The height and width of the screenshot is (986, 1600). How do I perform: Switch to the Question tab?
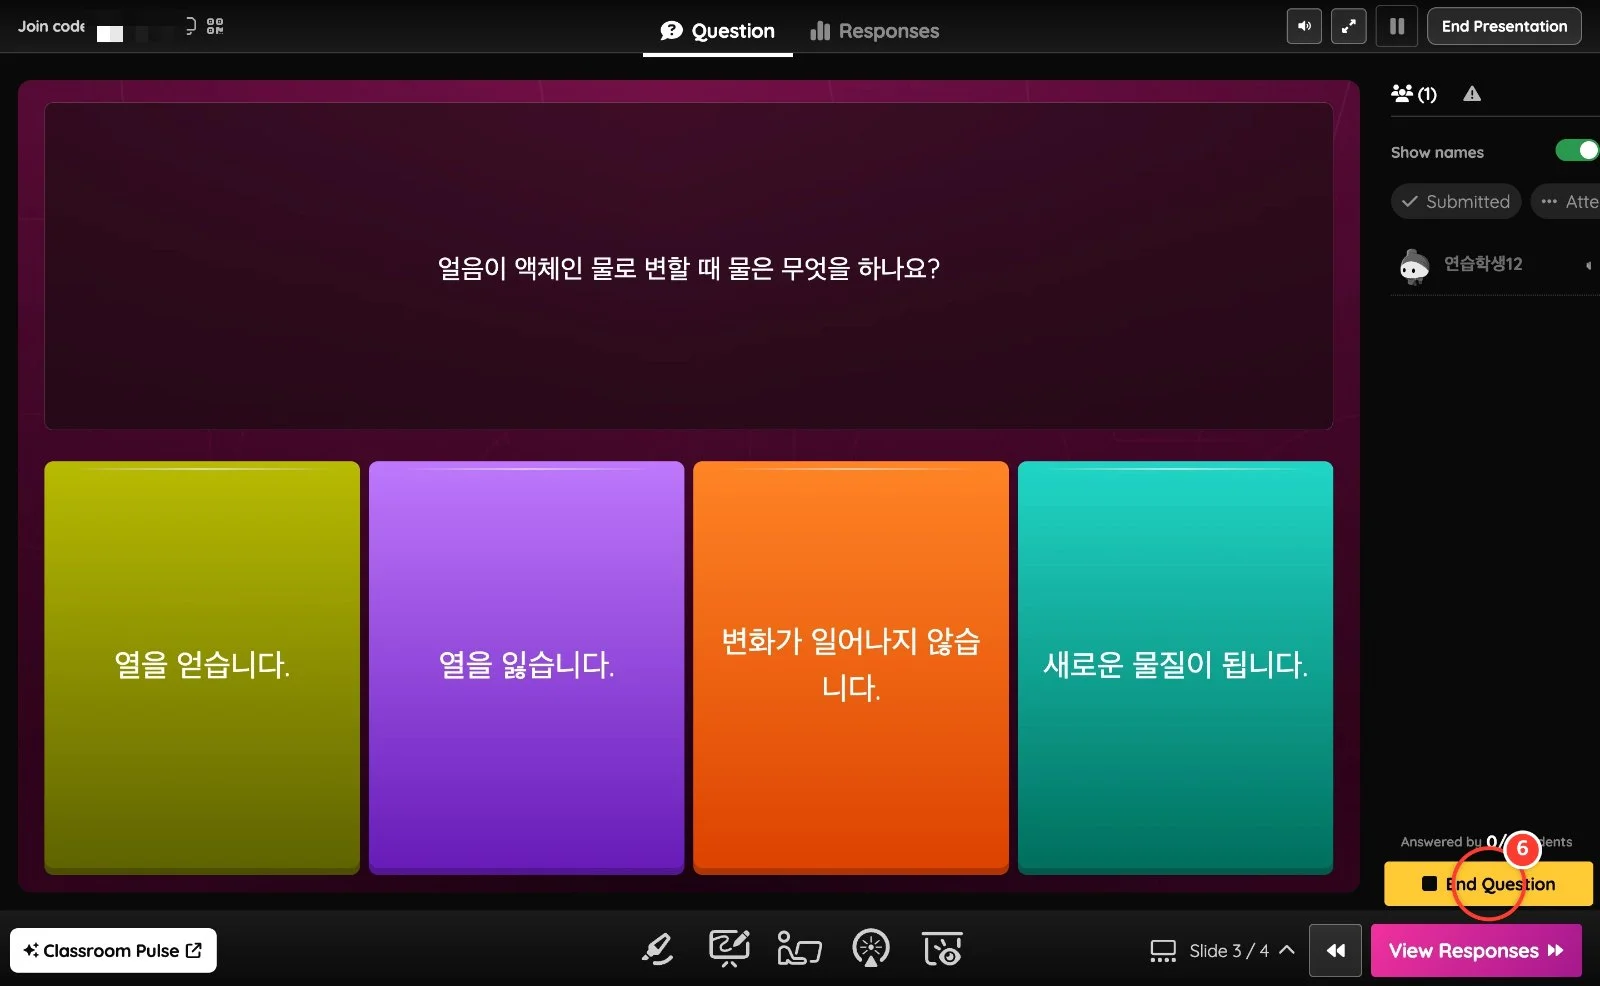[x=718, y=31]
